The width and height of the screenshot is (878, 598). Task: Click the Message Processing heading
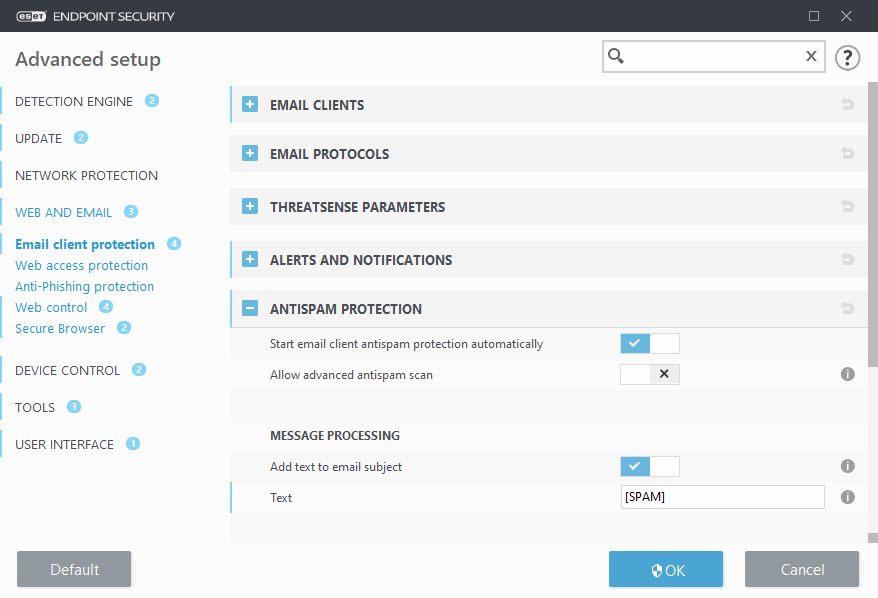[x=335, y=435]
